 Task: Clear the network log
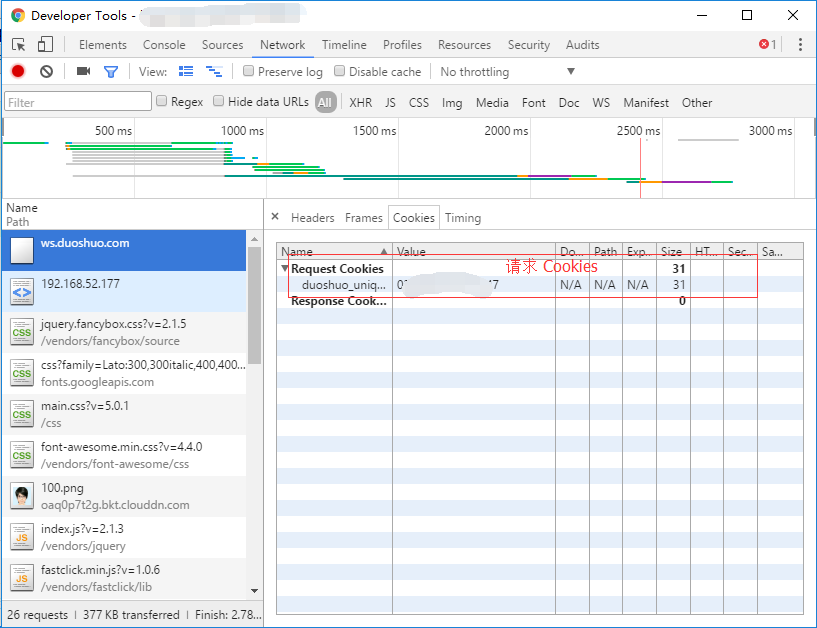point(46,71)
